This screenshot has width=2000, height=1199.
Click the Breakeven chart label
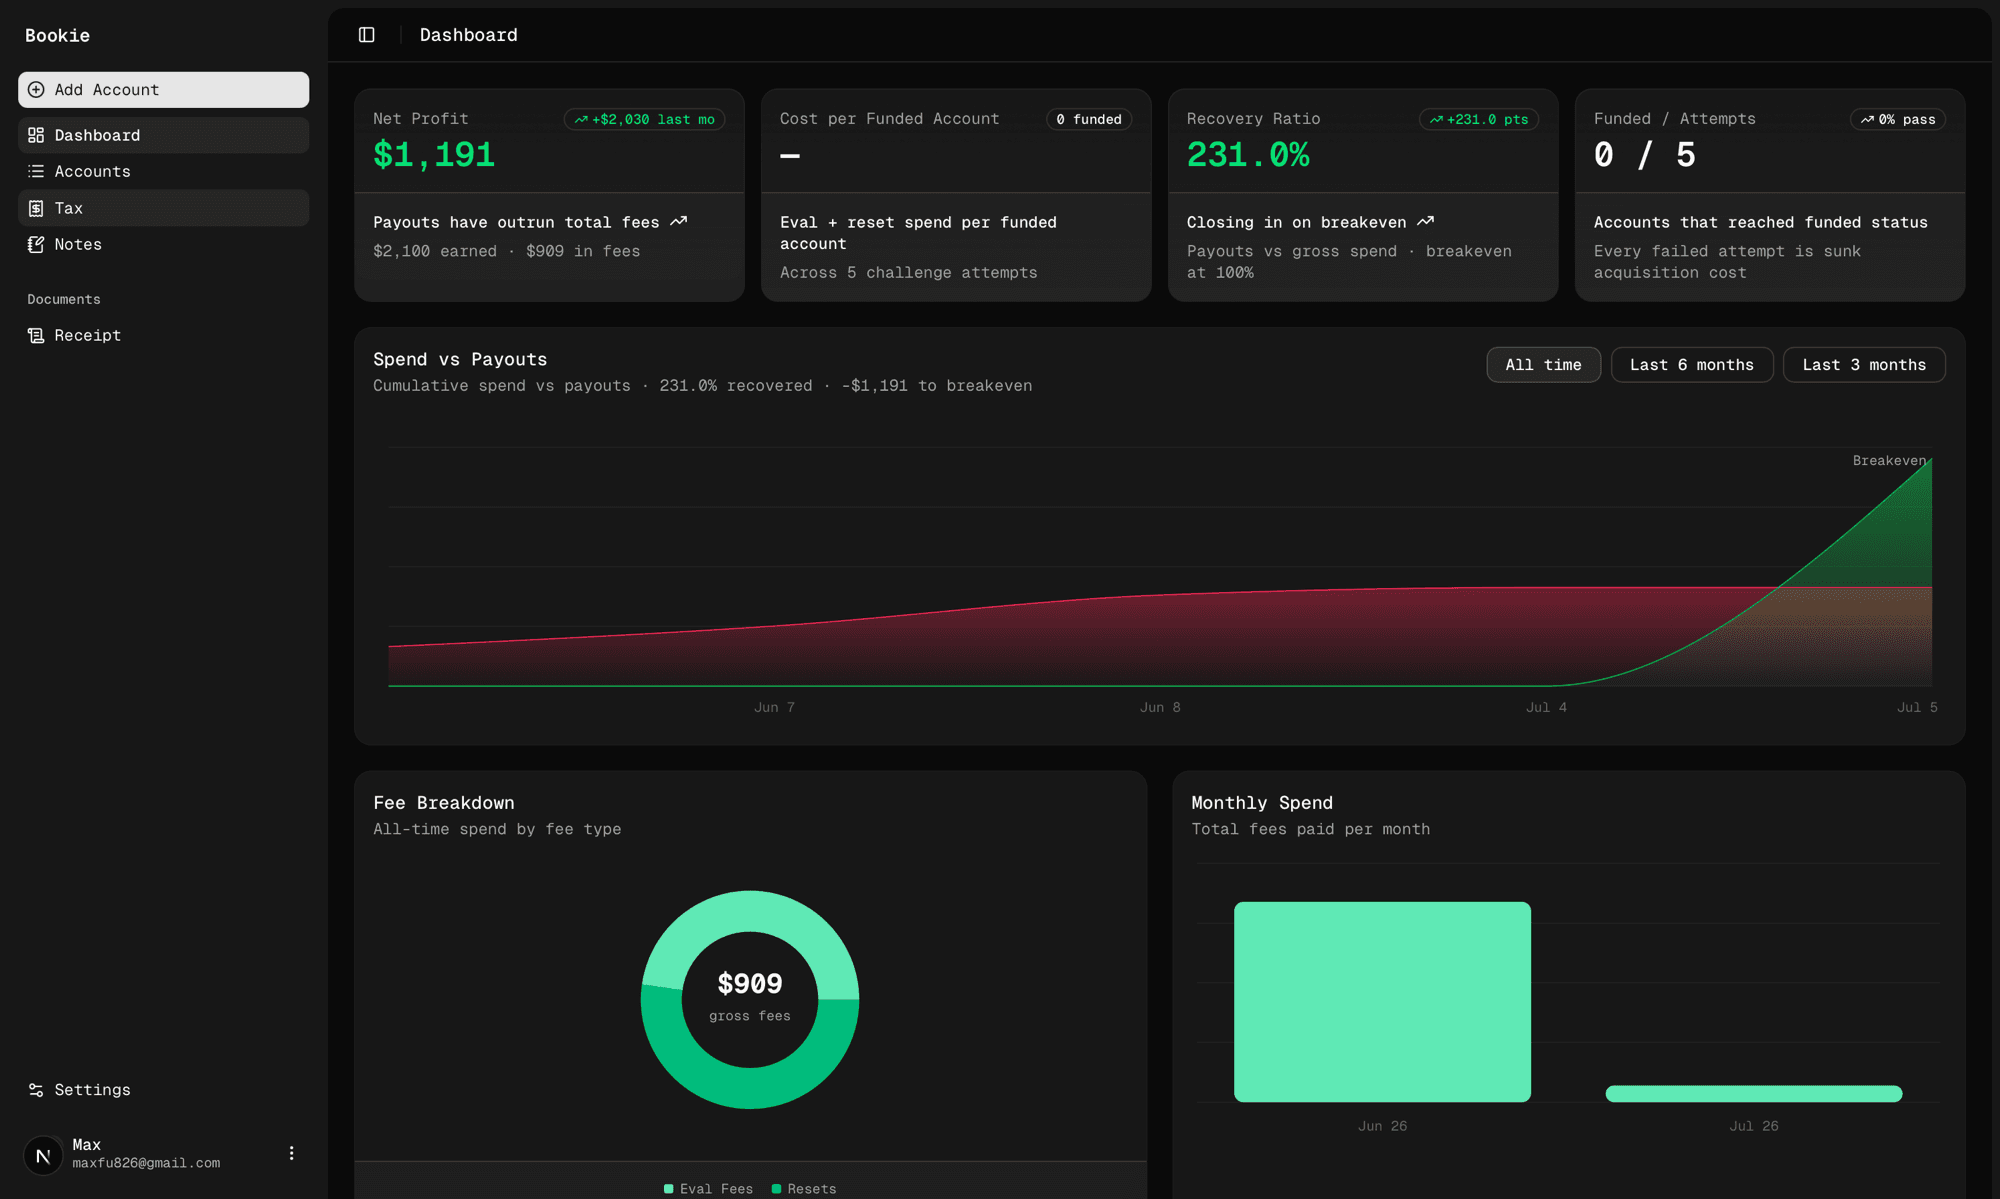1889,461
